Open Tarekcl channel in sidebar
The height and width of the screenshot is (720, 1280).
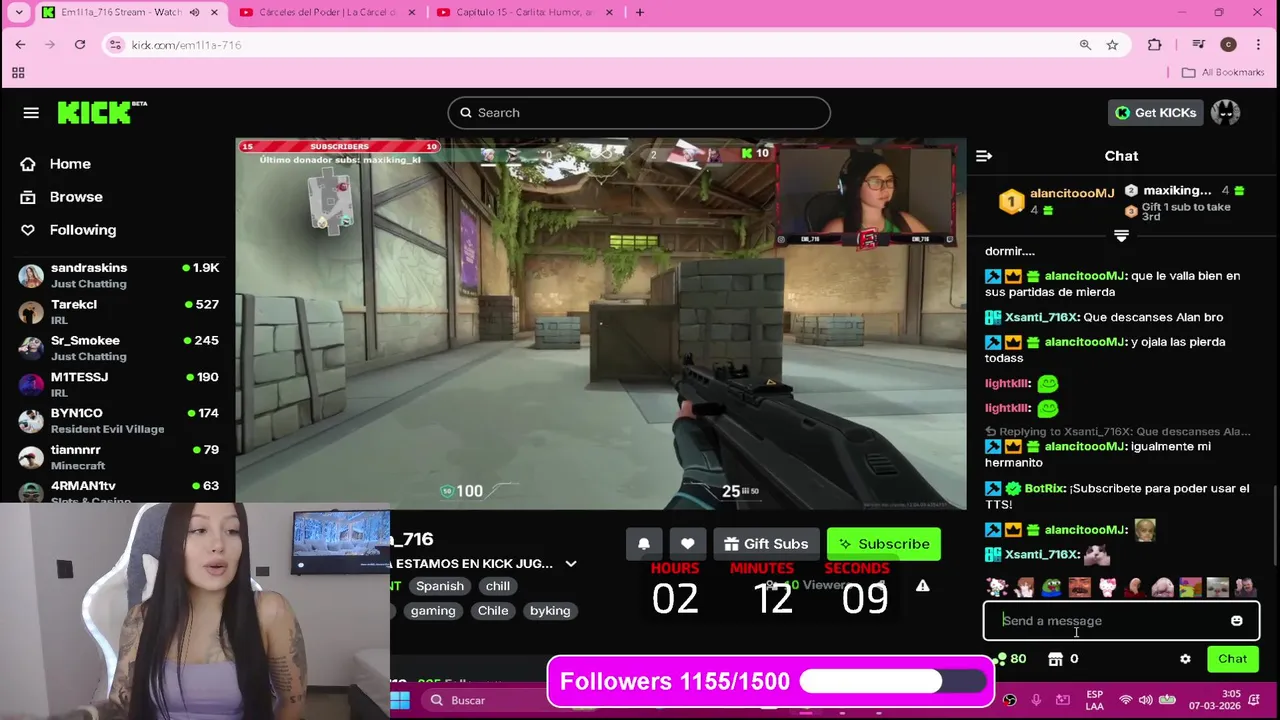click(120, 311)
